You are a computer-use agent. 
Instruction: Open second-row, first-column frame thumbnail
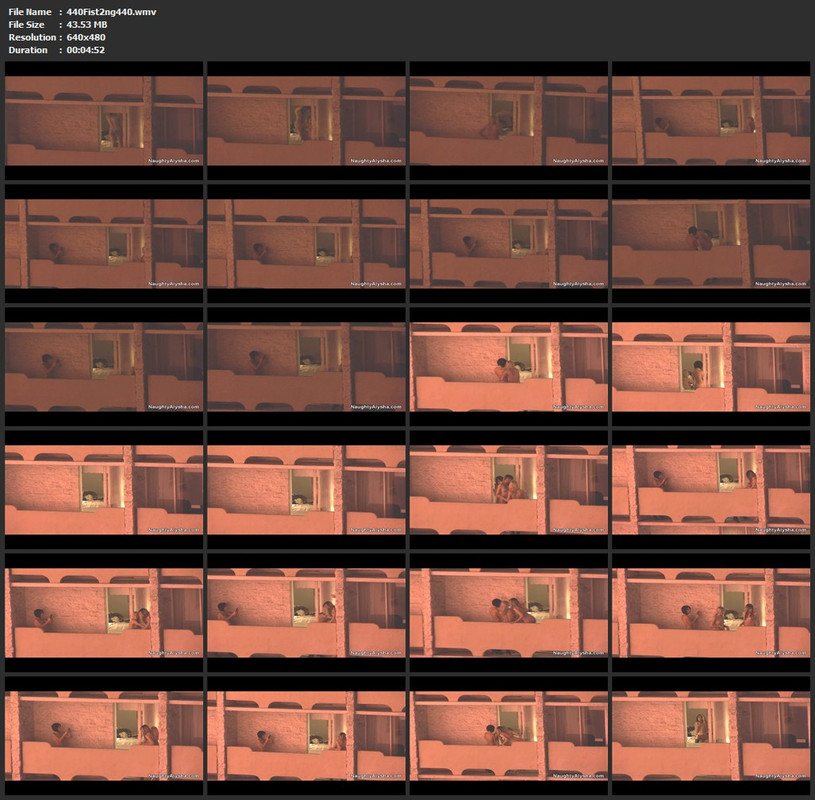104,244
